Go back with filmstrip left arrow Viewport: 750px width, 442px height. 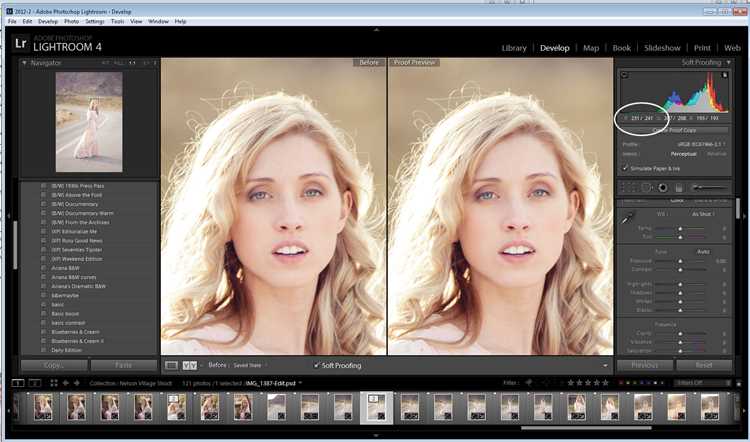pyautogui.click(x=66, y=383)
